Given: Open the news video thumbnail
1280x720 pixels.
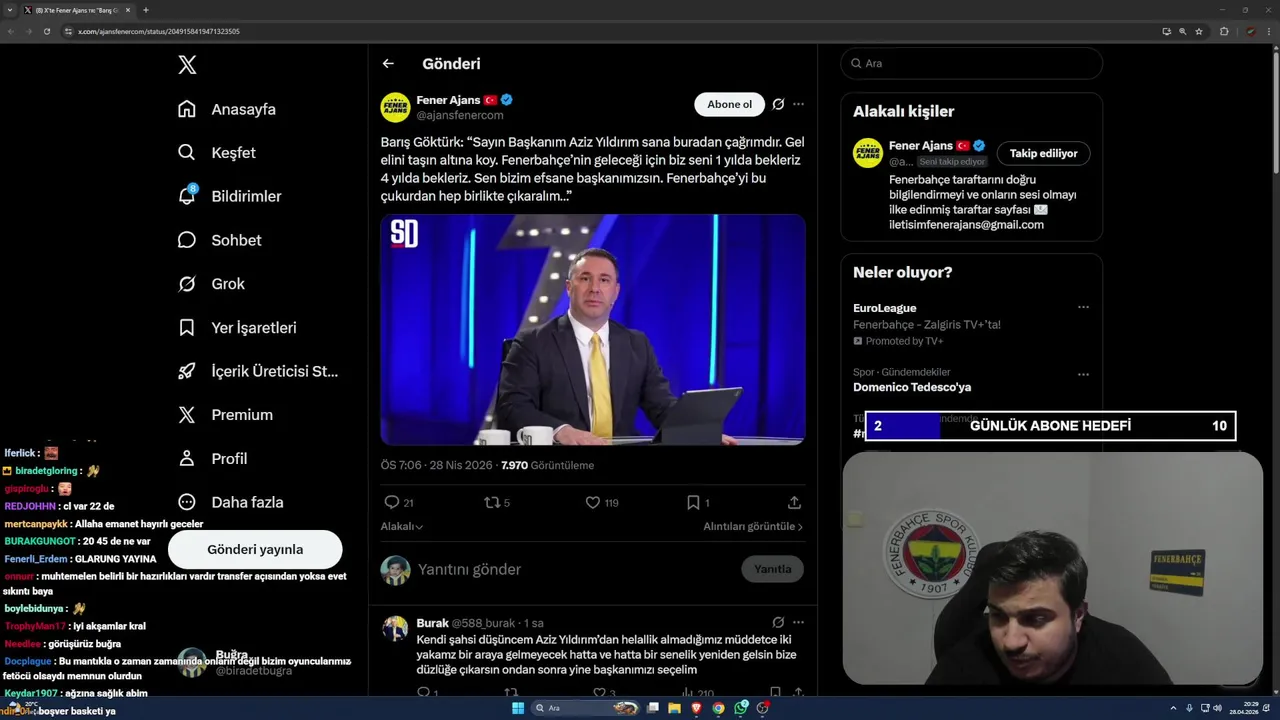Looking at the screenshot, I should point(593,329).
